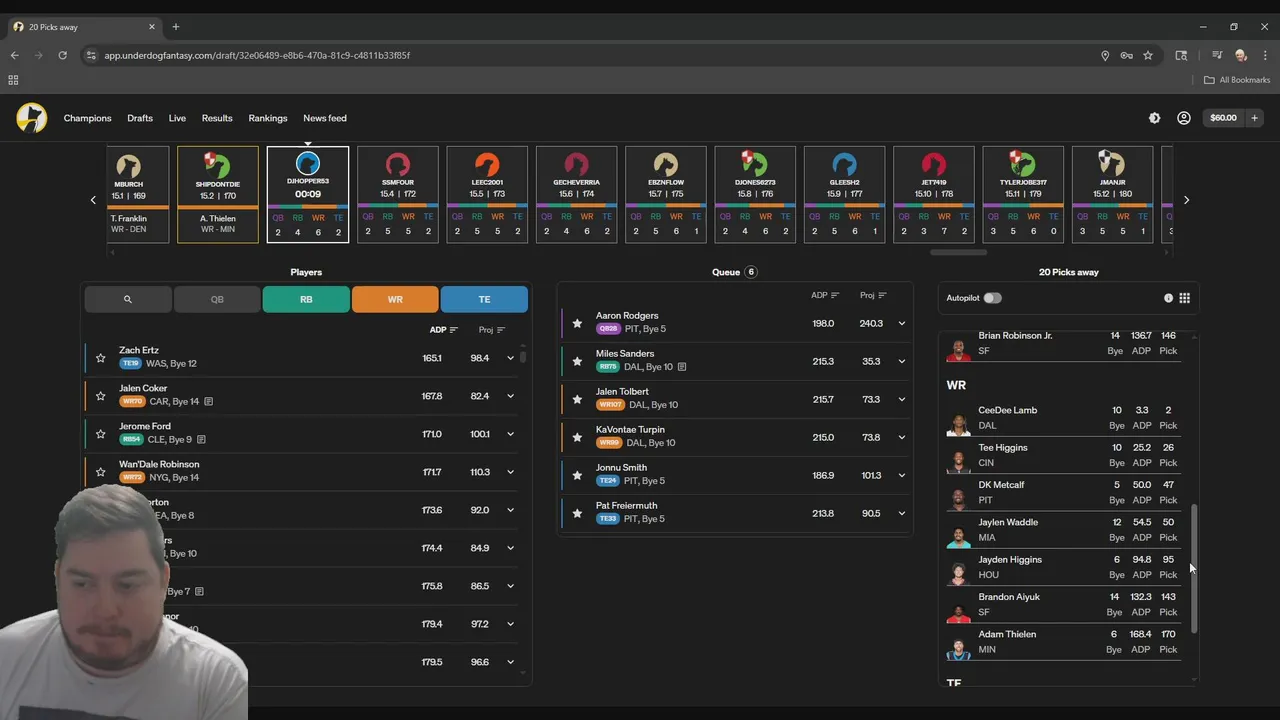
Task: Toggle the Autopilot switch
Action: [x=992, y=298]
